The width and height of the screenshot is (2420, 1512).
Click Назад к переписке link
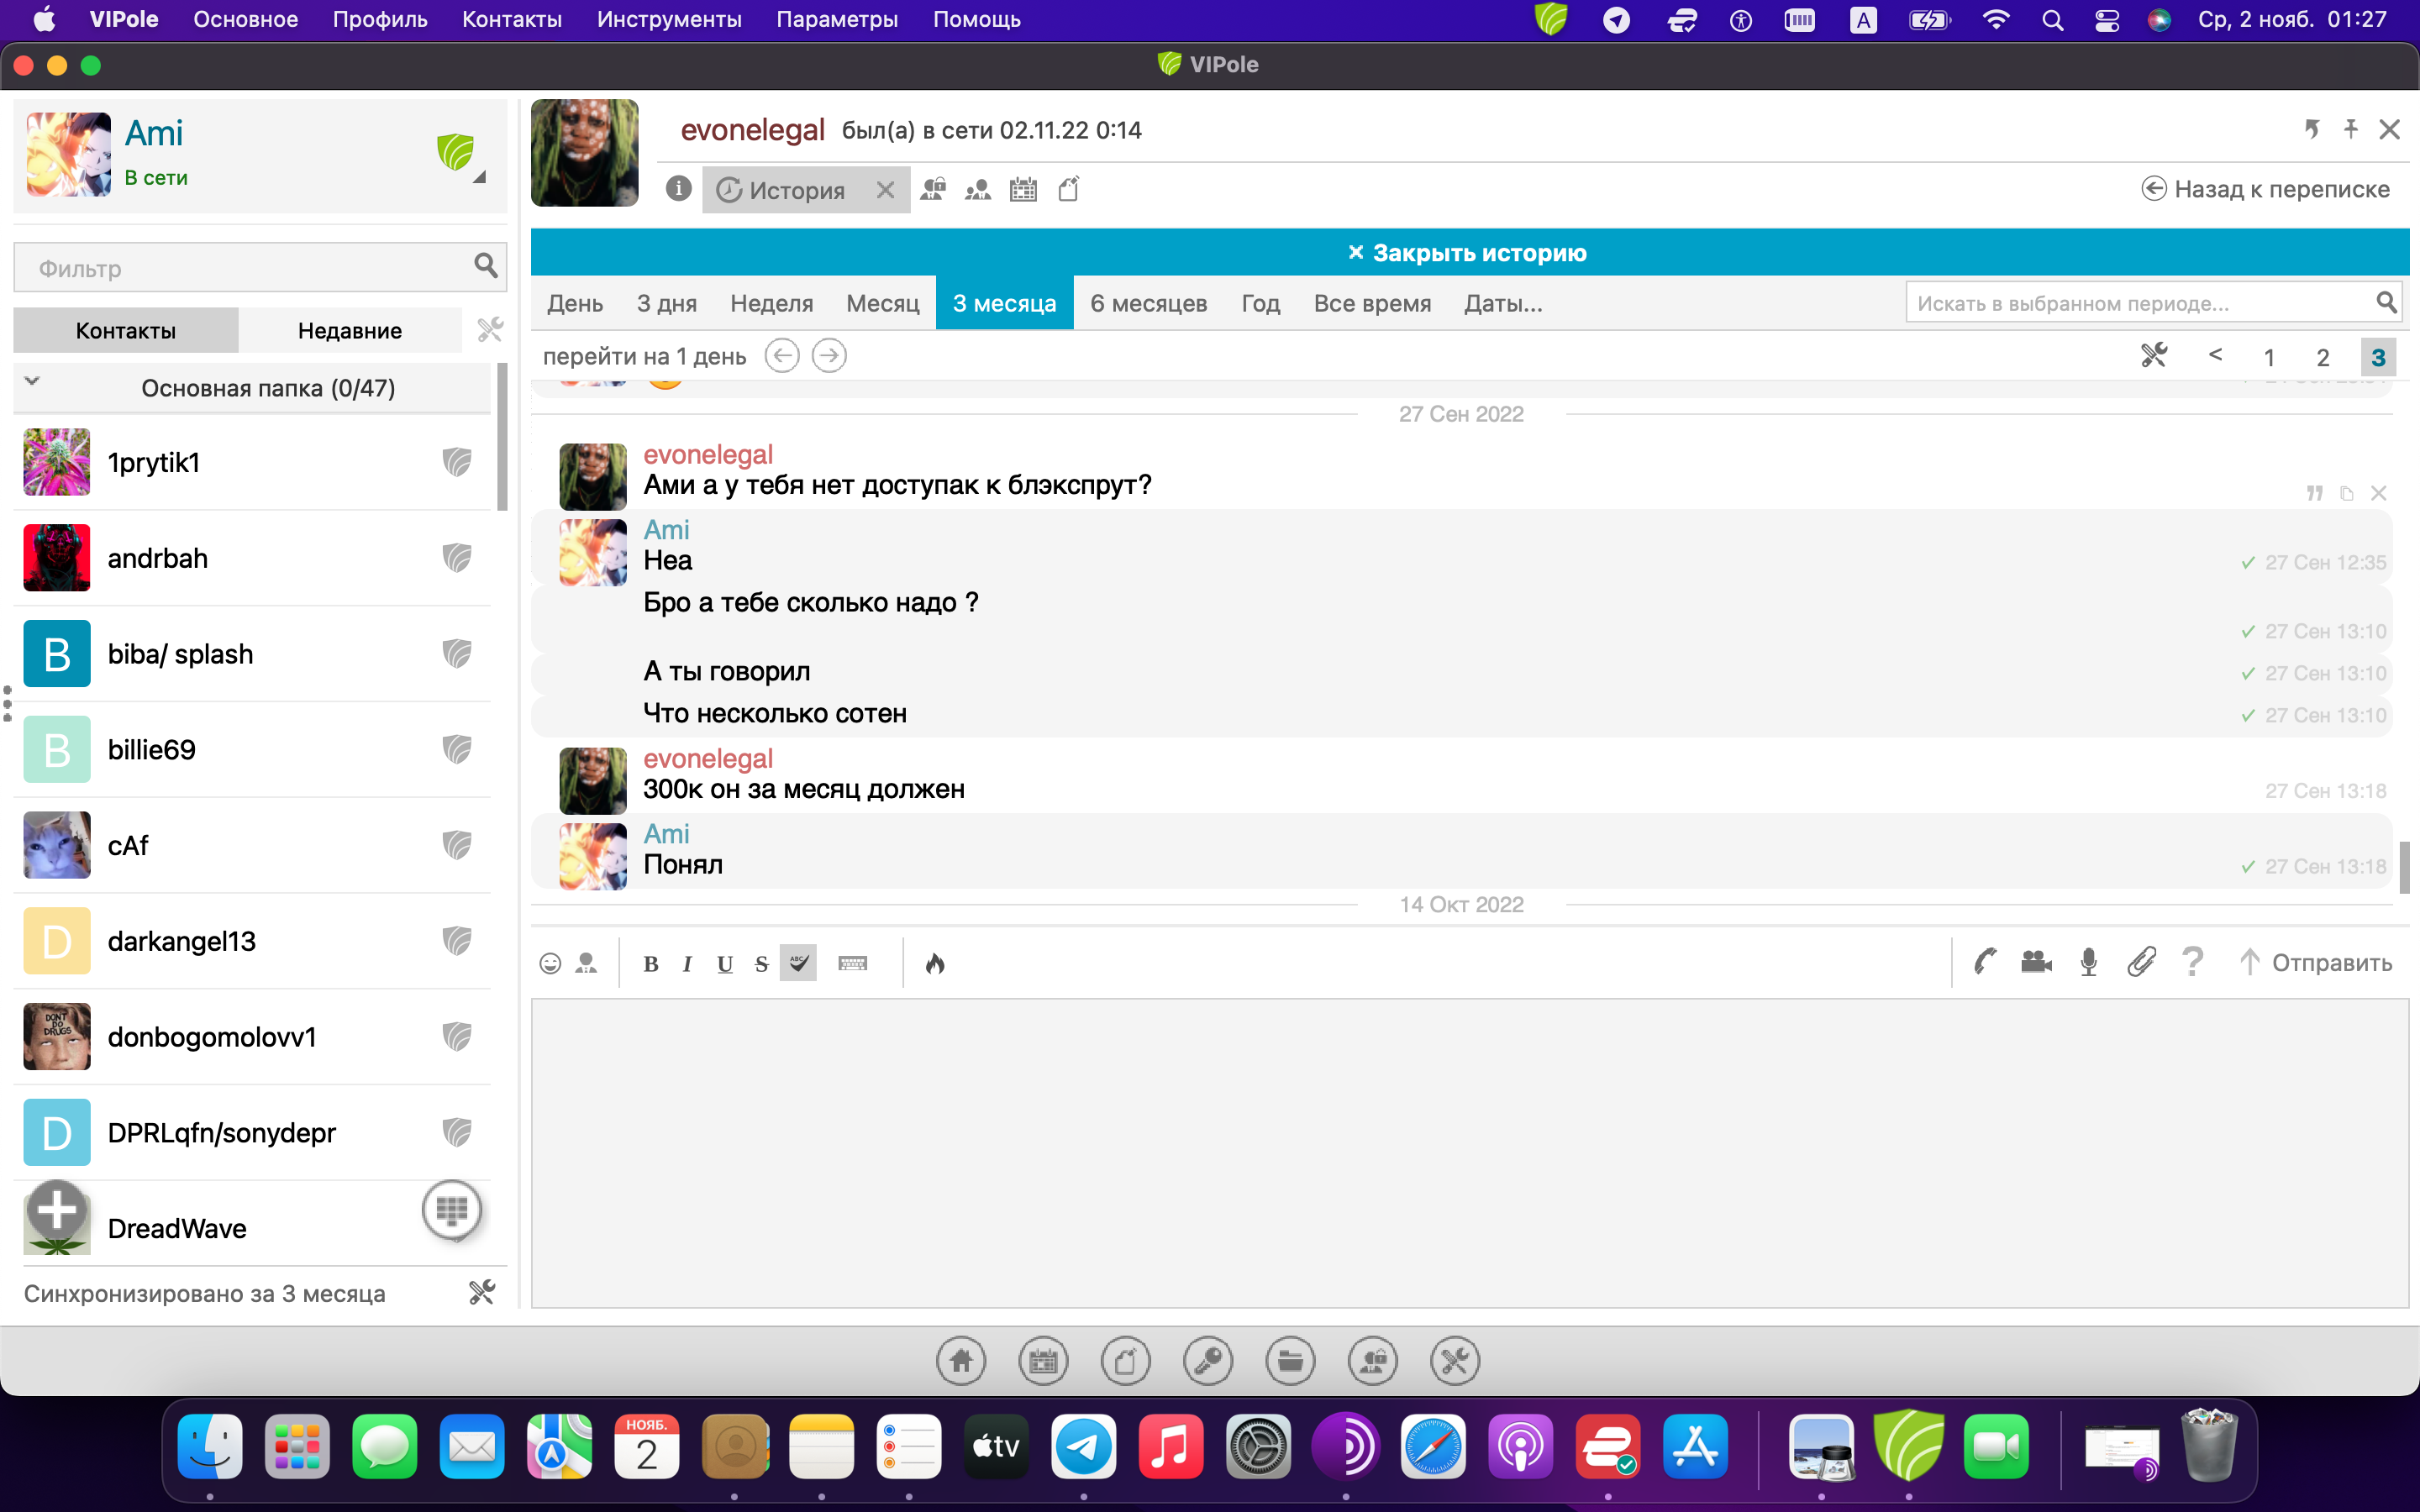(x=2265, y=189)
